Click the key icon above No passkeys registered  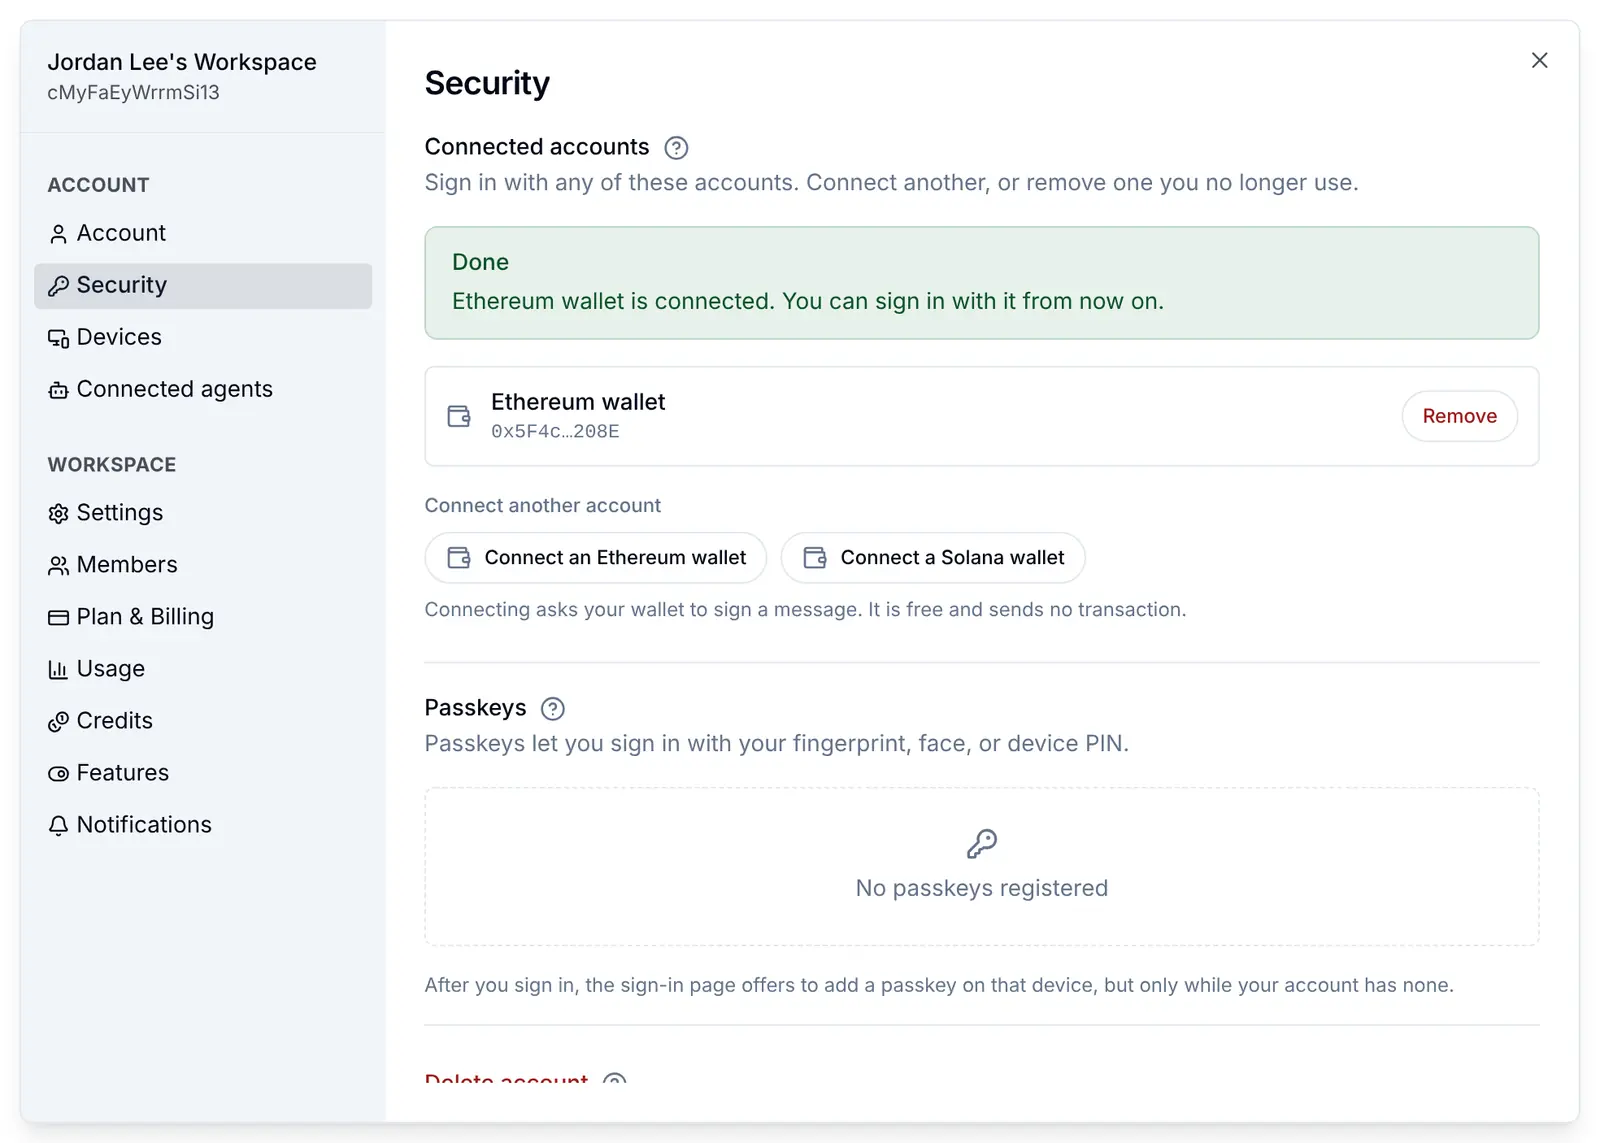(982, 844)
